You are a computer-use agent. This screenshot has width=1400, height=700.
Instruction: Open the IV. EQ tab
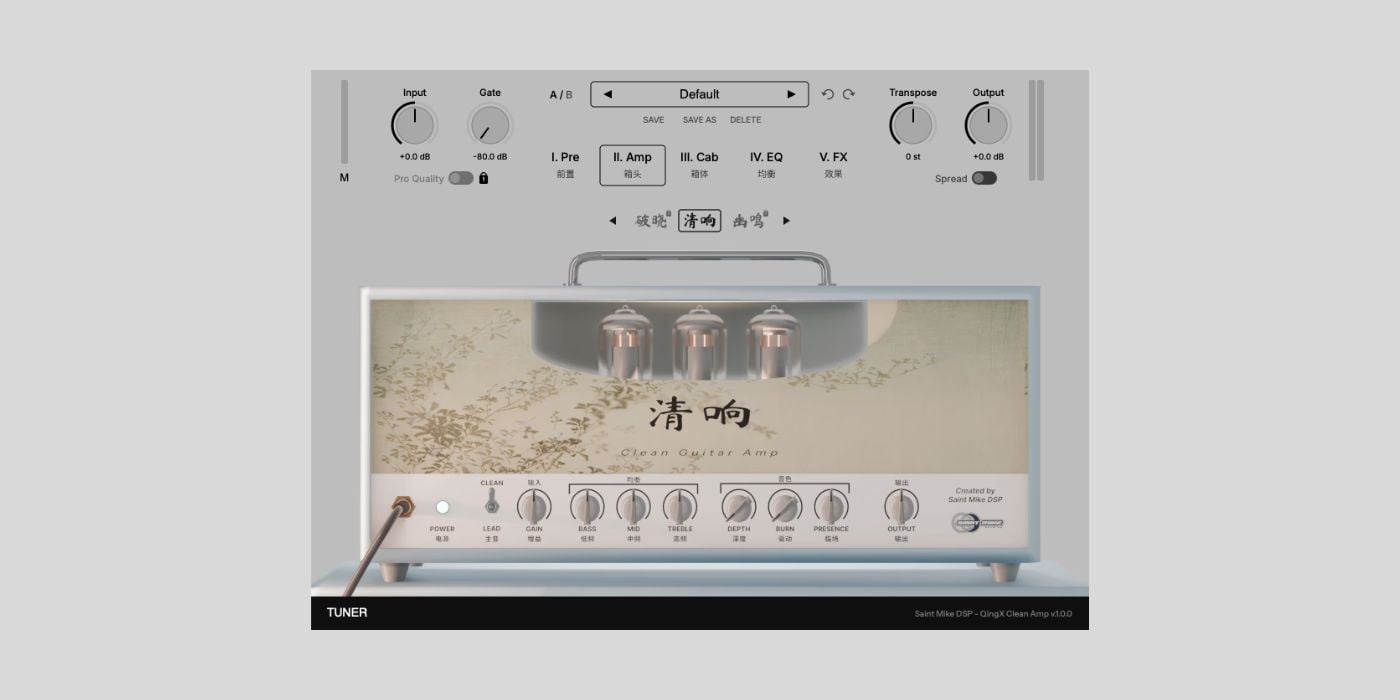(766, 165)
